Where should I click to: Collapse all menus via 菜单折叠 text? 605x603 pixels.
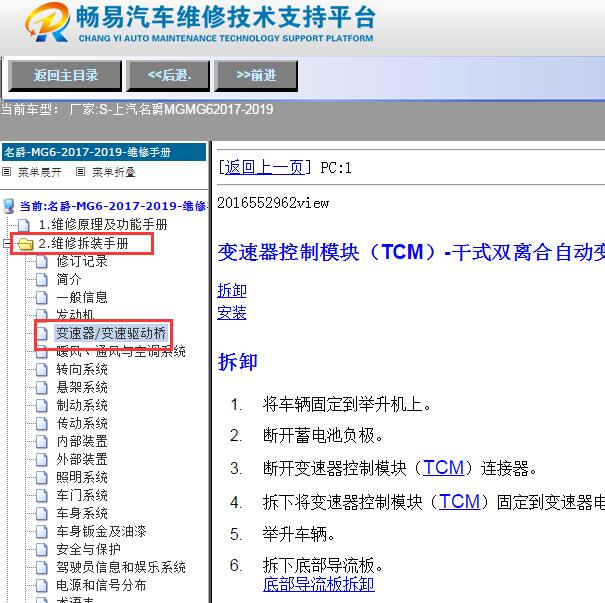pyautogui.click(x=114, y=172)
